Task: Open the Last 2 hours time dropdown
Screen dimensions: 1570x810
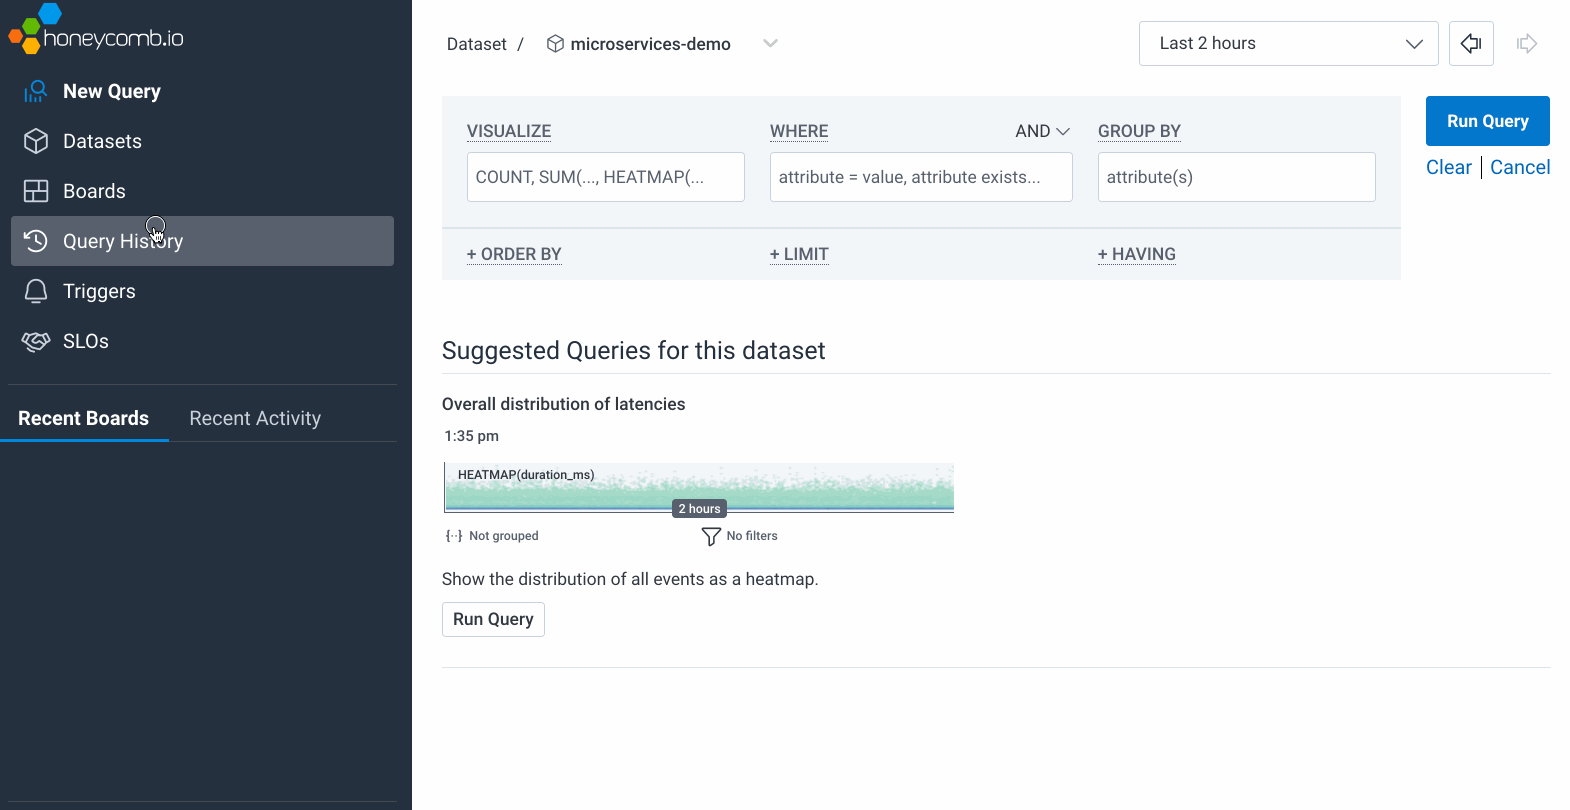Action: point(1288,43)
